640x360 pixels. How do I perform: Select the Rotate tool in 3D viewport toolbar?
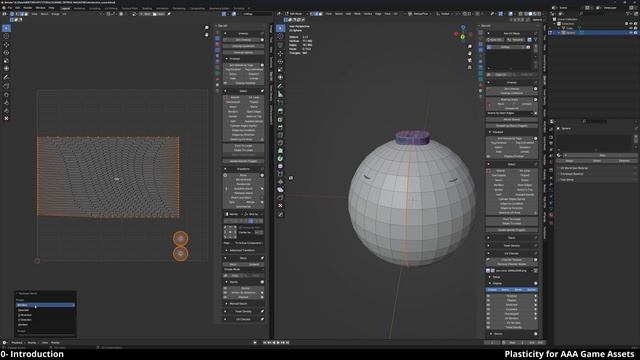coord(280,62)
